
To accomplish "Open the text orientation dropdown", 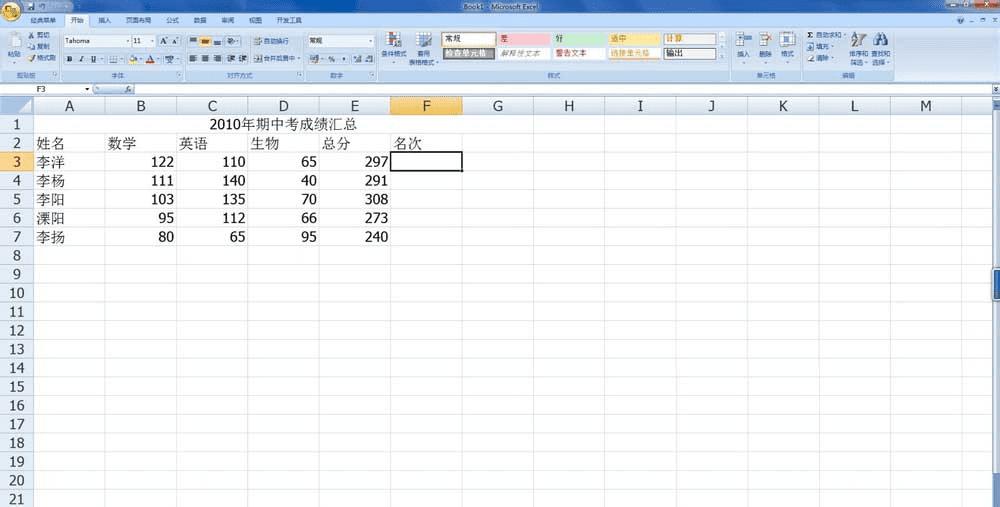I will [233, 41].
